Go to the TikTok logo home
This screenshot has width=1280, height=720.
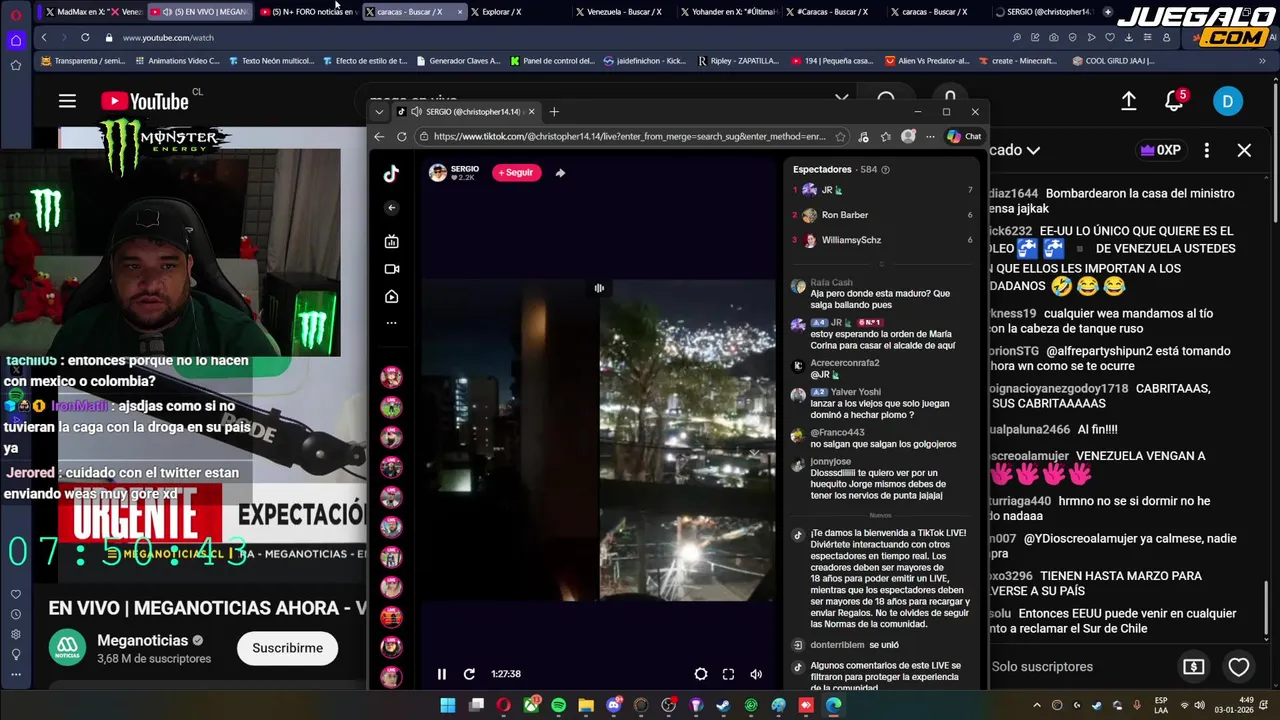pyautogui.click(x=391, y=173)
